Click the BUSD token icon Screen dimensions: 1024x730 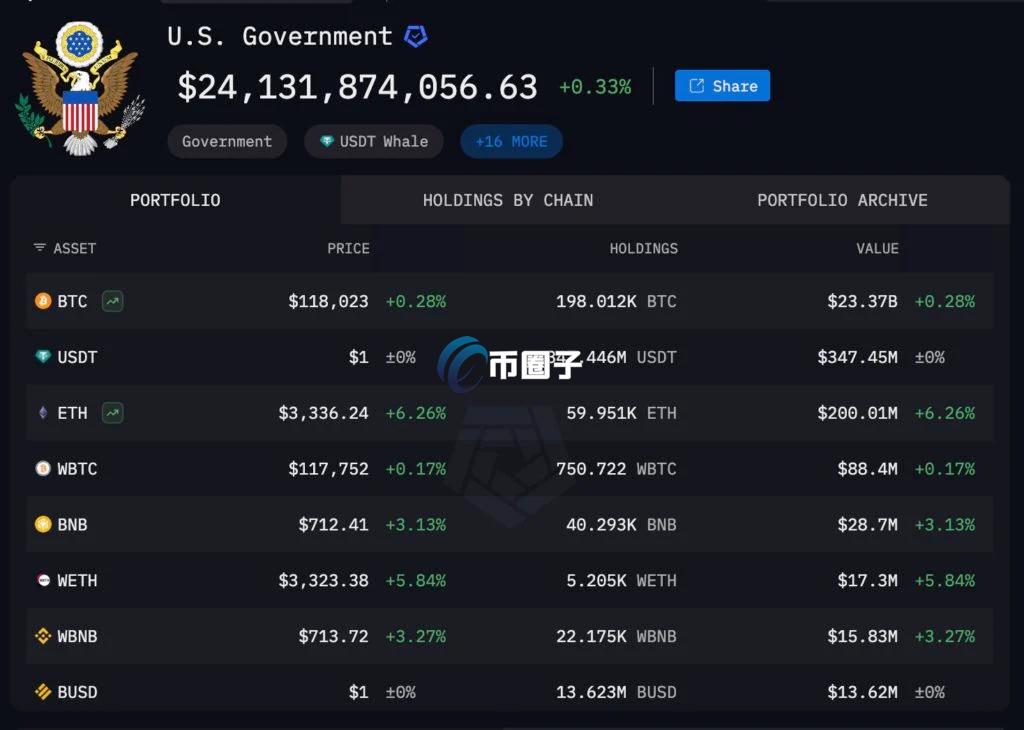[x=43, y=692]
